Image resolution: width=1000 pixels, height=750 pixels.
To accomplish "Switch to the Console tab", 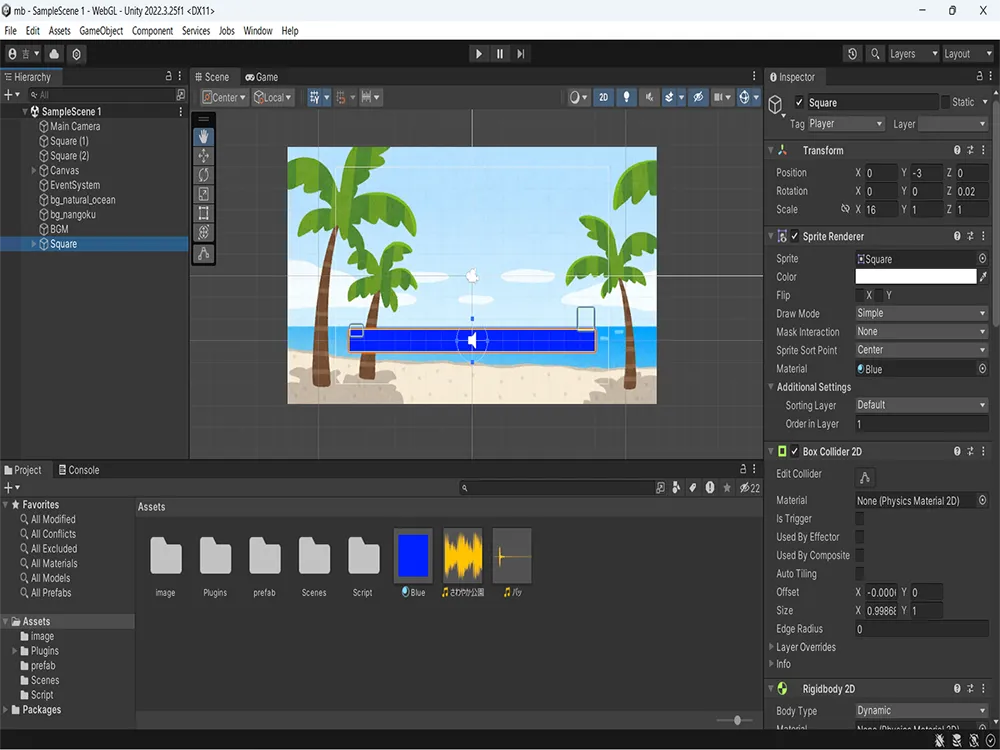I will click(x=79, y=470).
